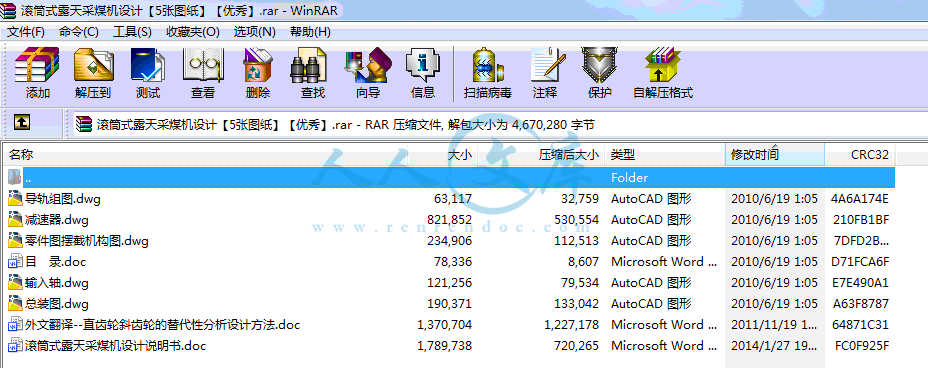Run the 测试 (Test) archive icon

148,73
